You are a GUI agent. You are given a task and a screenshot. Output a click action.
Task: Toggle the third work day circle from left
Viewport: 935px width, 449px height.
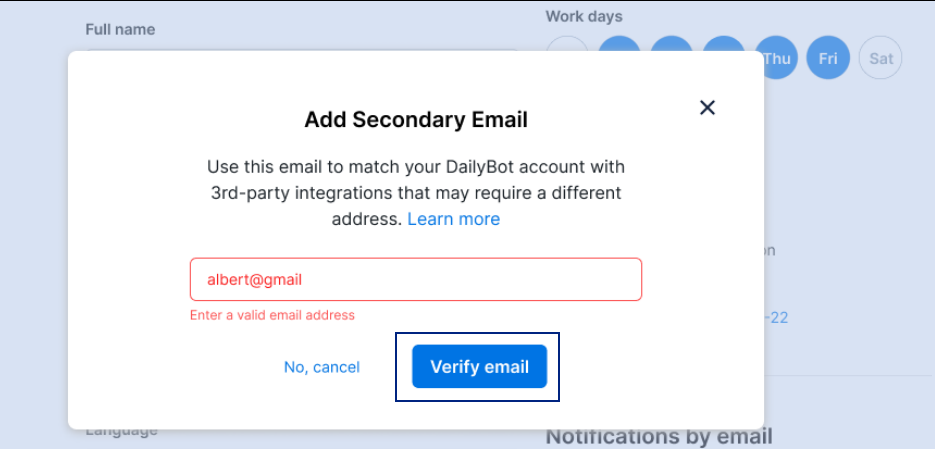click(672, 45)
